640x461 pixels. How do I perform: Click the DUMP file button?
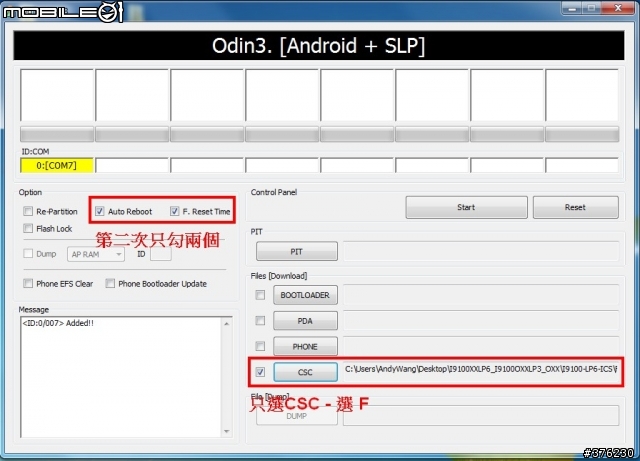(x=297, y=416)
